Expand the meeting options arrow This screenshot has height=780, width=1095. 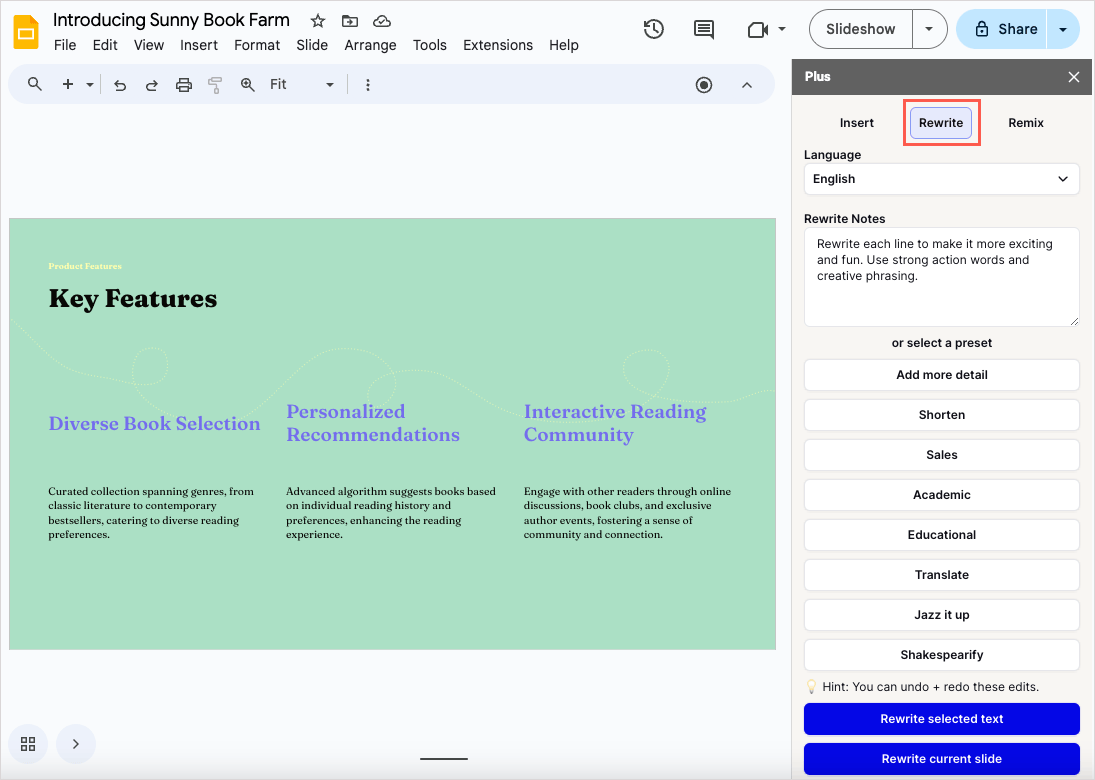782,29
